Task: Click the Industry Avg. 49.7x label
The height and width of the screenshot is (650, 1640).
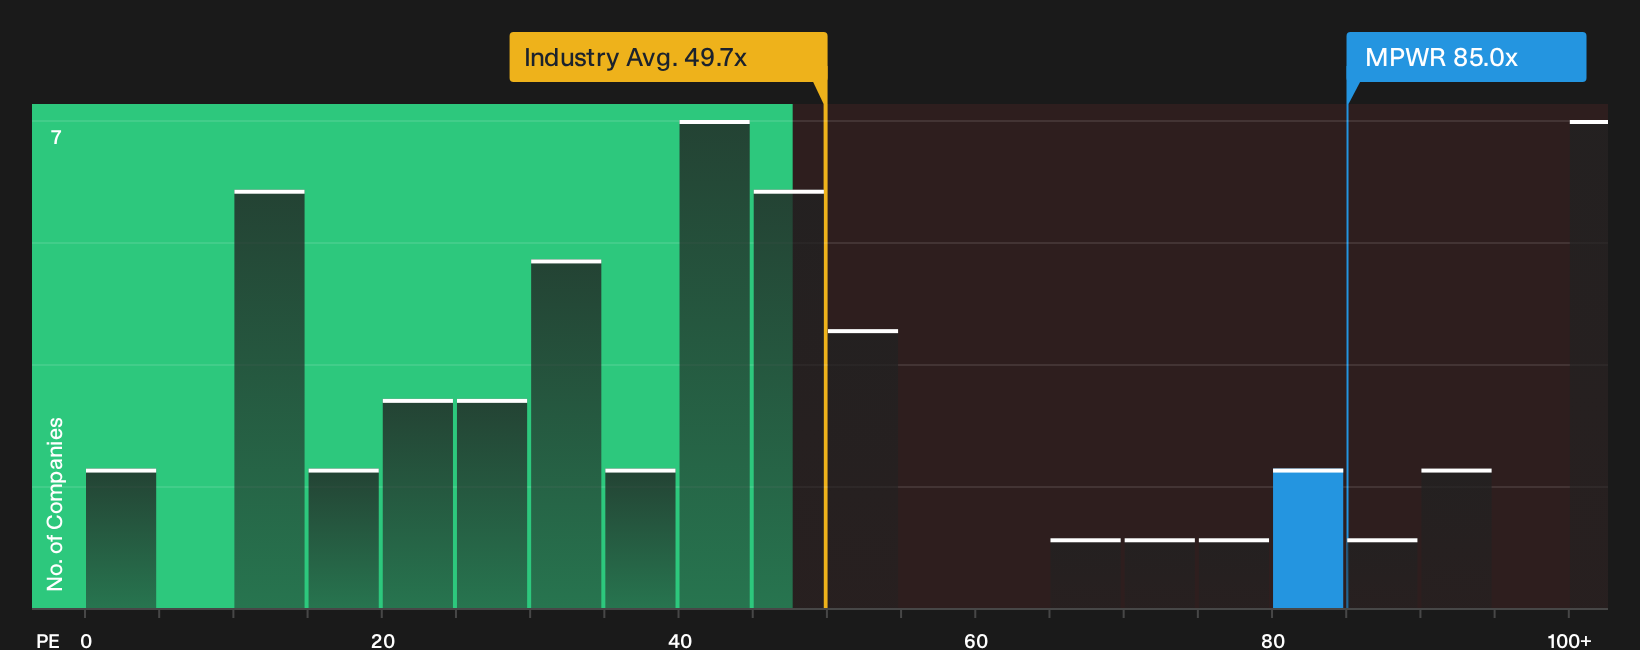Action: pyautogui.click(x=668, y=57)
